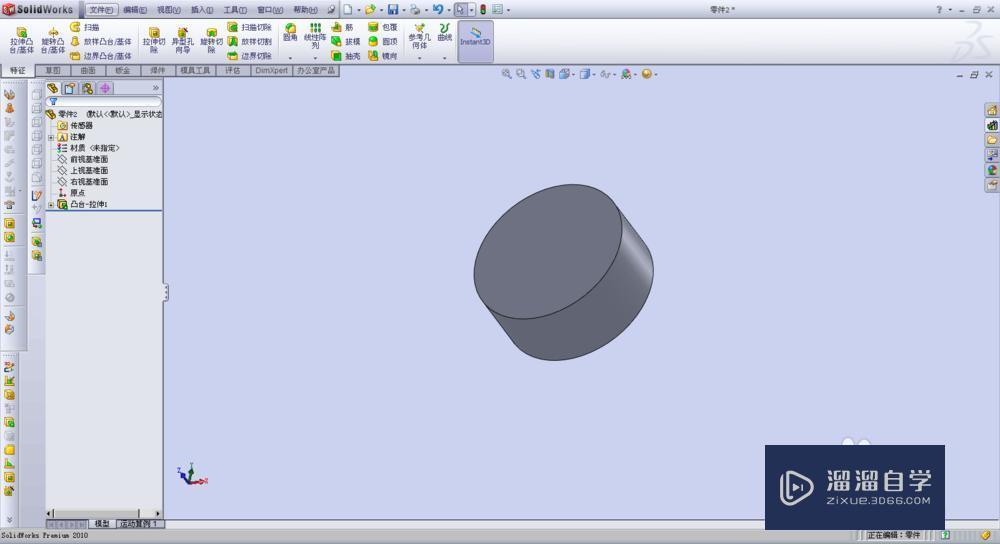1000x544 pixels.
Task: Click the Rebuild traffic light icon
Action: click(x=483, y=10)
